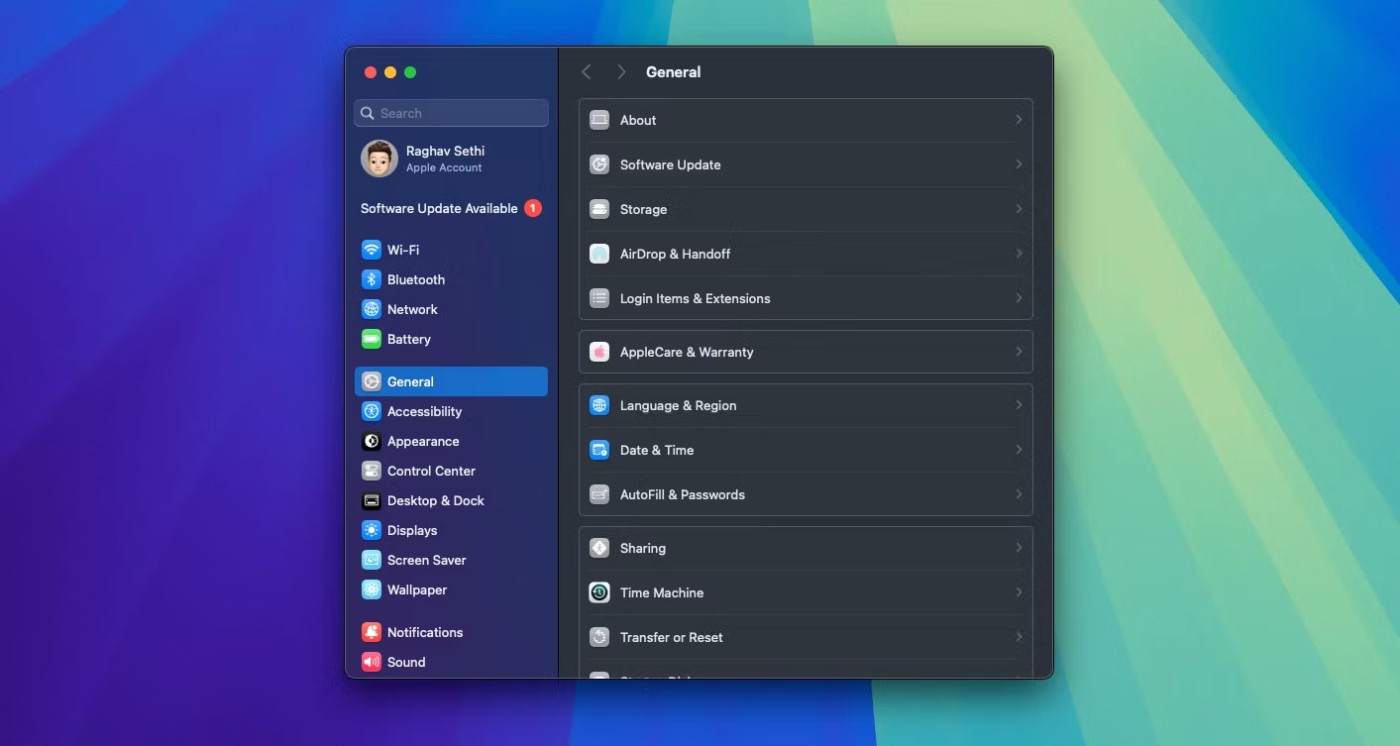
Task: Select the Accessibility icon in sidebar
Action: (x=371, y=411)
